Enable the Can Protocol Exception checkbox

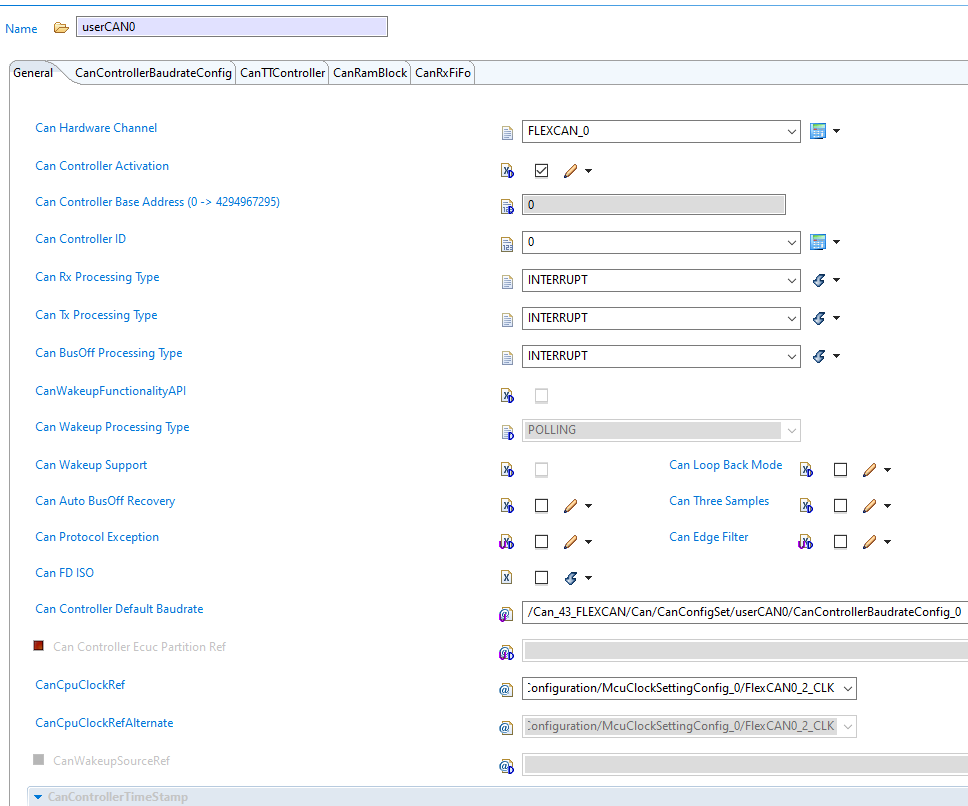(541, 542)
